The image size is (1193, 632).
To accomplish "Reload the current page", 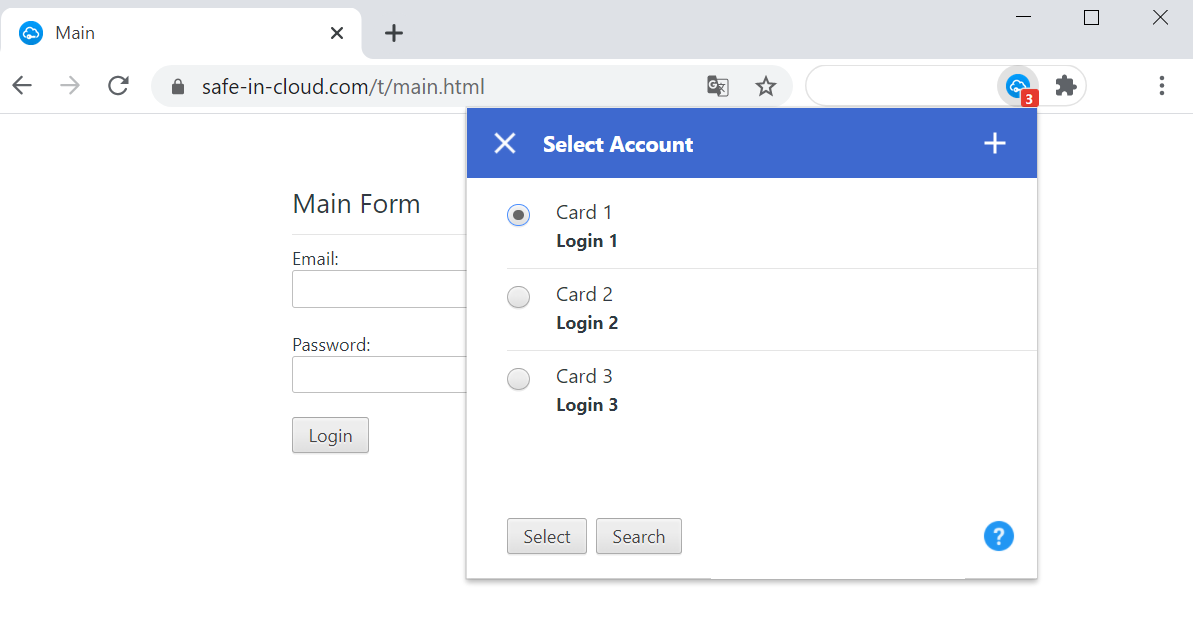I will pos(118,85).
